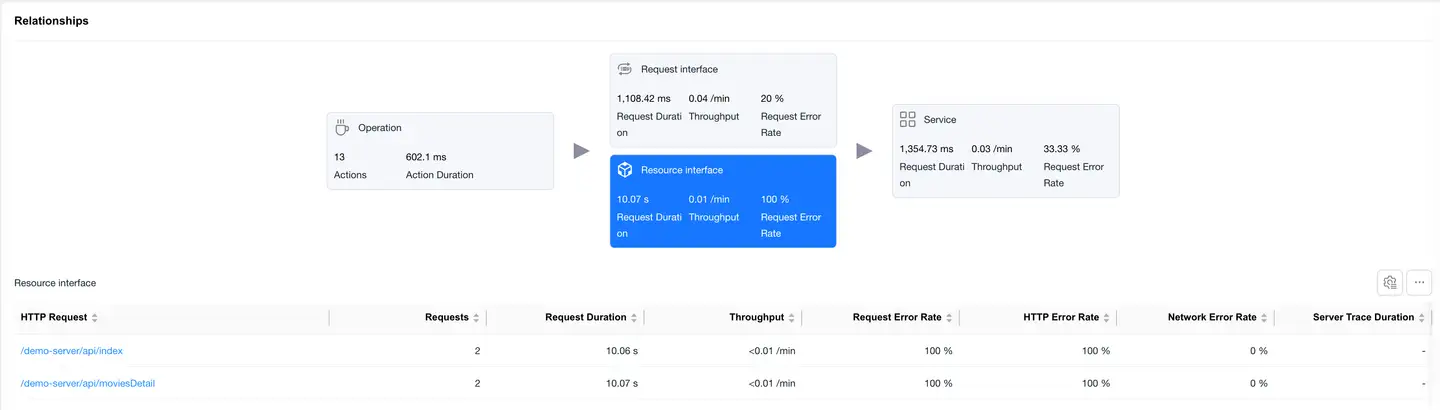This screenshot has height=410, width=1440.
Task: Sort by HTTP Error Rate column
Action: 1106,318
